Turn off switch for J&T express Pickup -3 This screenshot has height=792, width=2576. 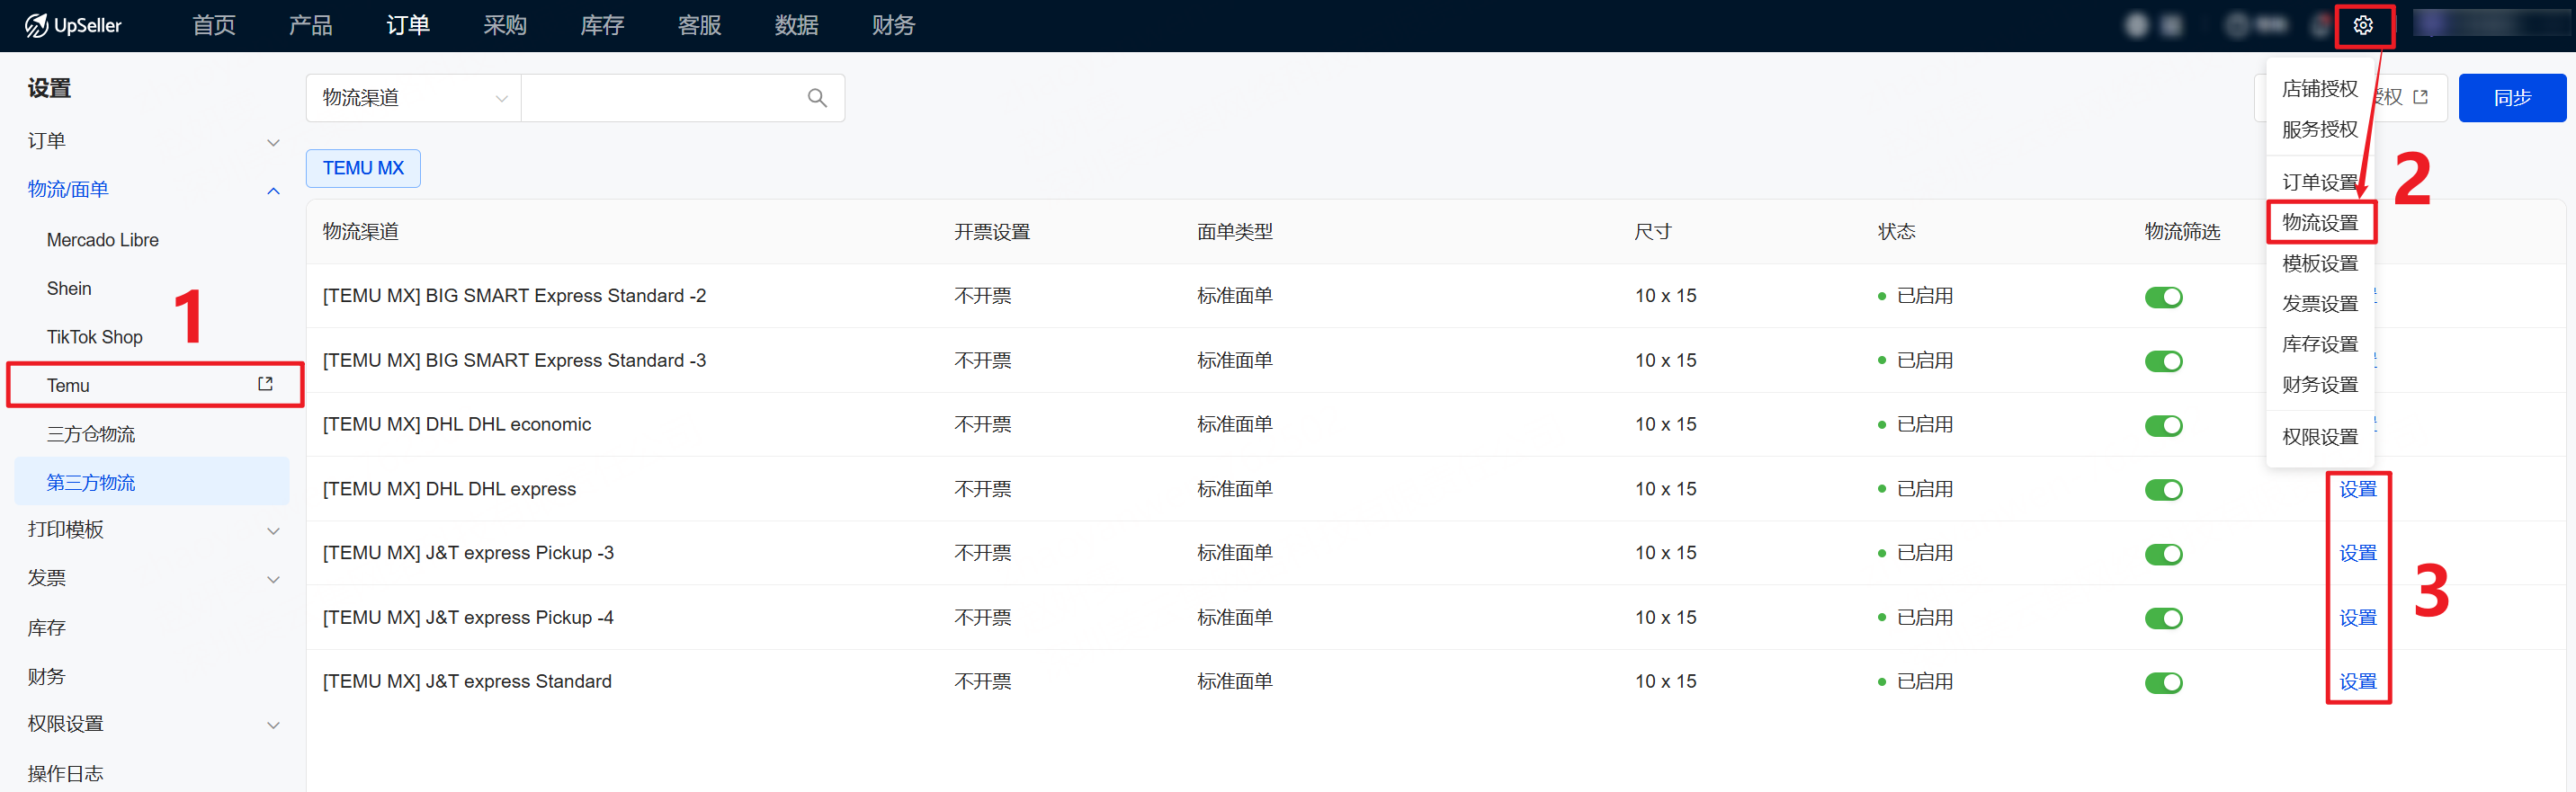pyautogui.click(x=2163, y=555)
